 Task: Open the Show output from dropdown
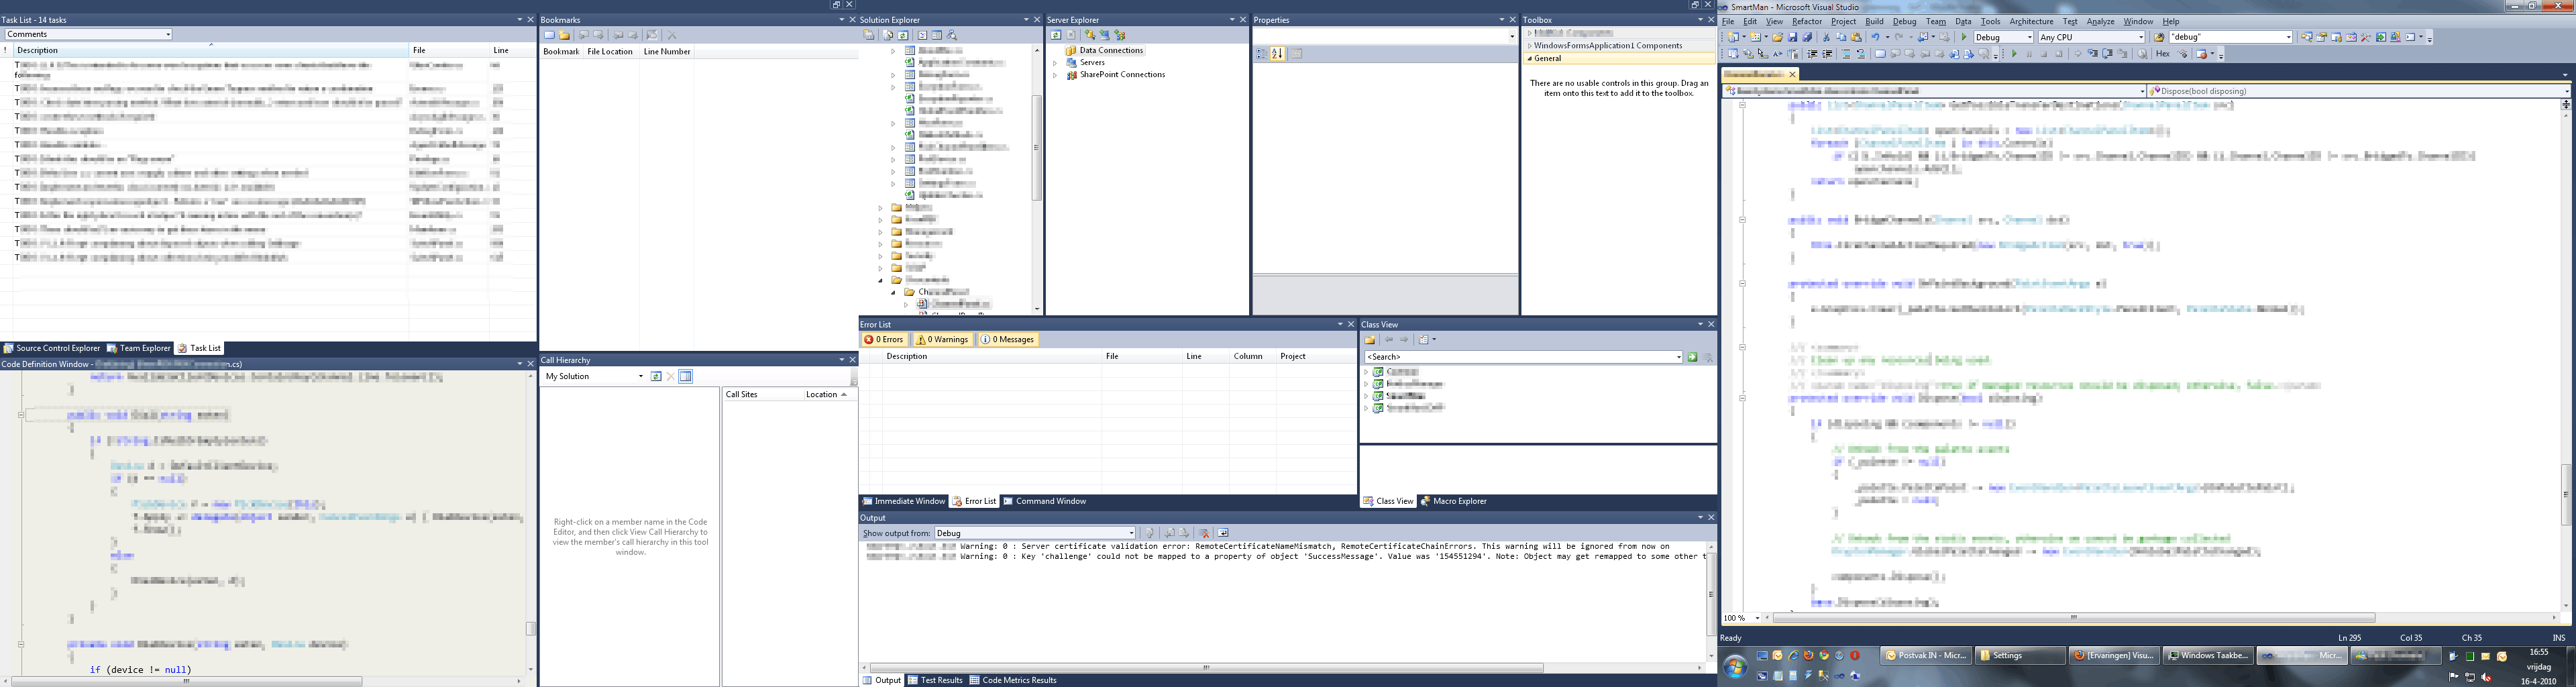[x=1035, y=533]
